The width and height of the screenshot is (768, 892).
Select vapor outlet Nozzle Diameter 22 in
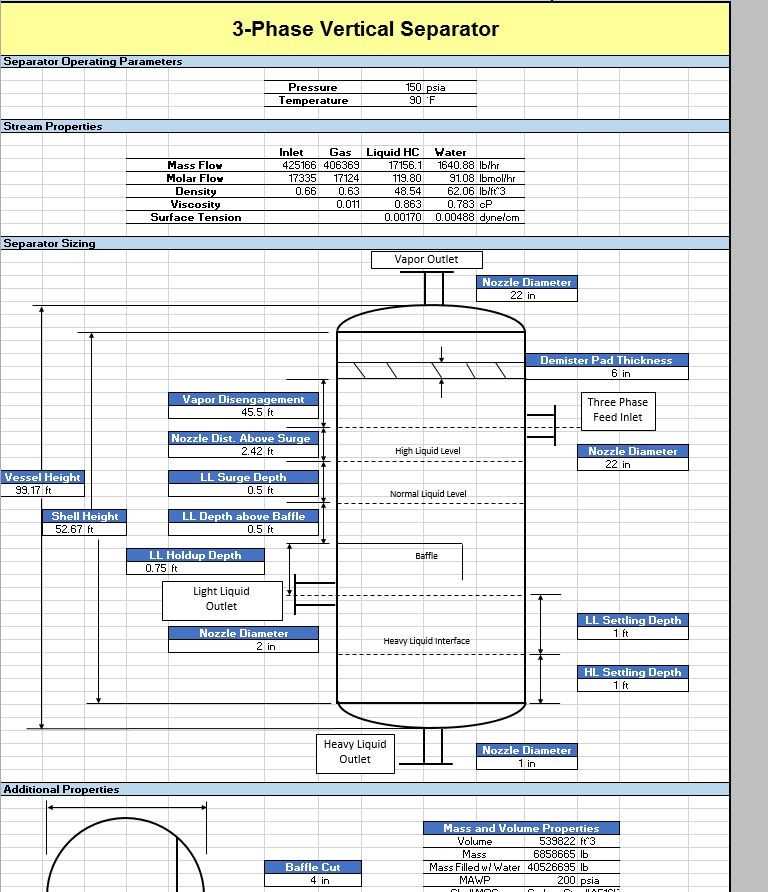point(527,295)
